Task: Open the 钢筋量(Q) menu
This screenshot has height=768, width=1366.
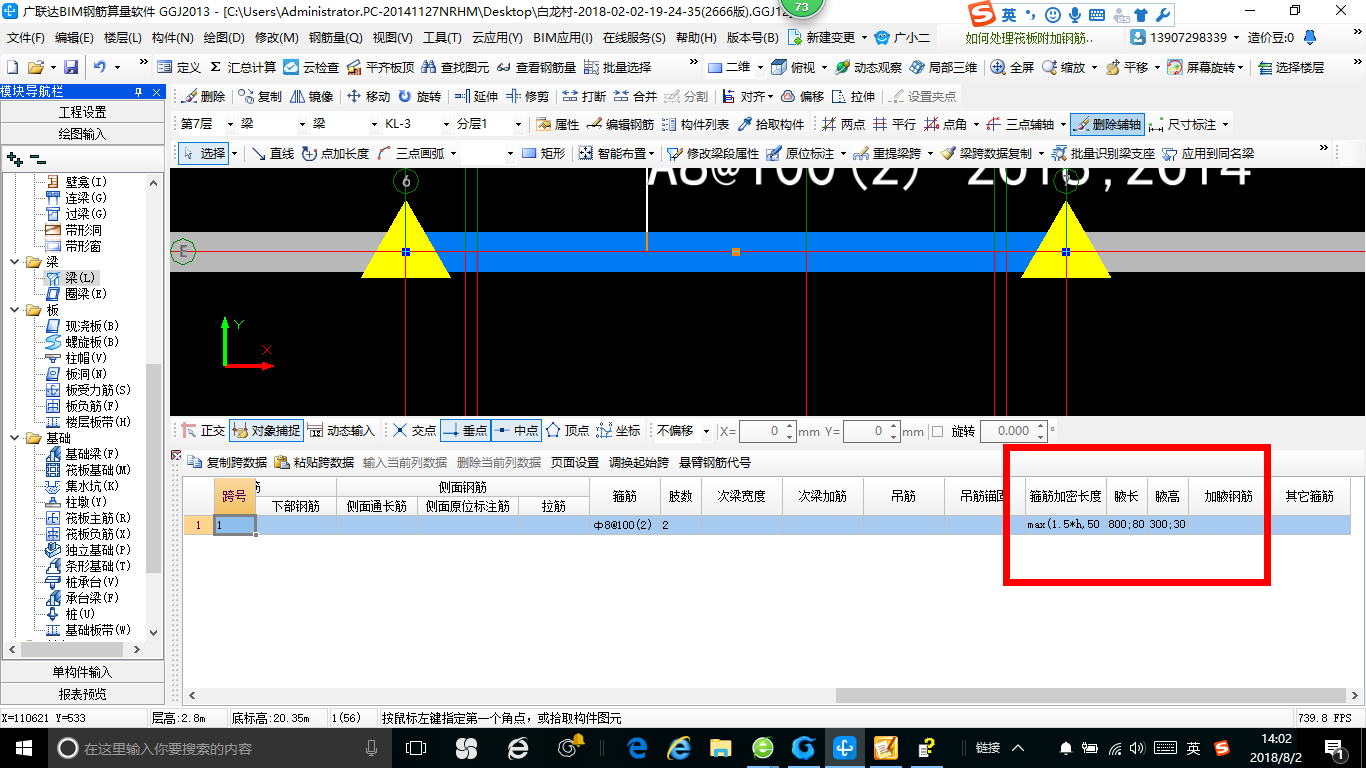Action: click(x=336, y=37)
